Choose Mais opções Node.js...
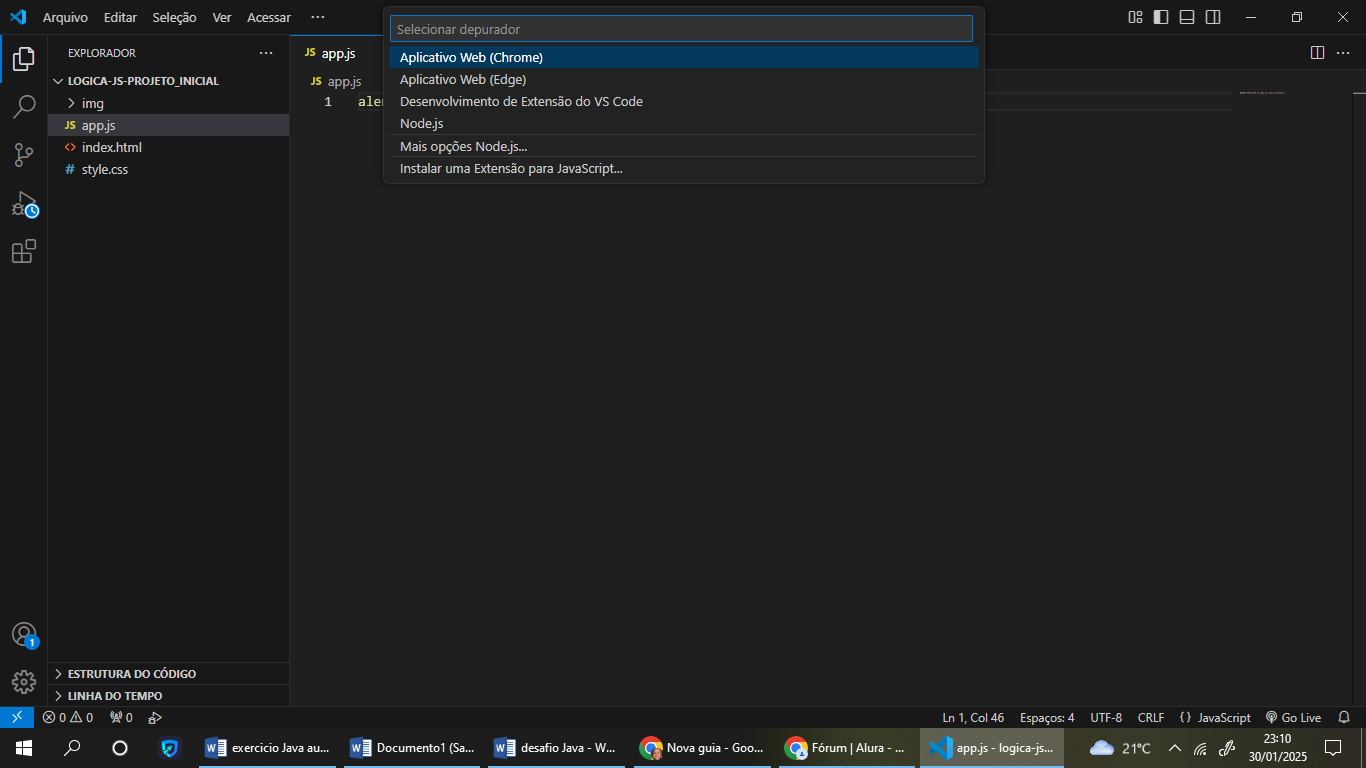The image size is (1366, 768). point(684,146)
